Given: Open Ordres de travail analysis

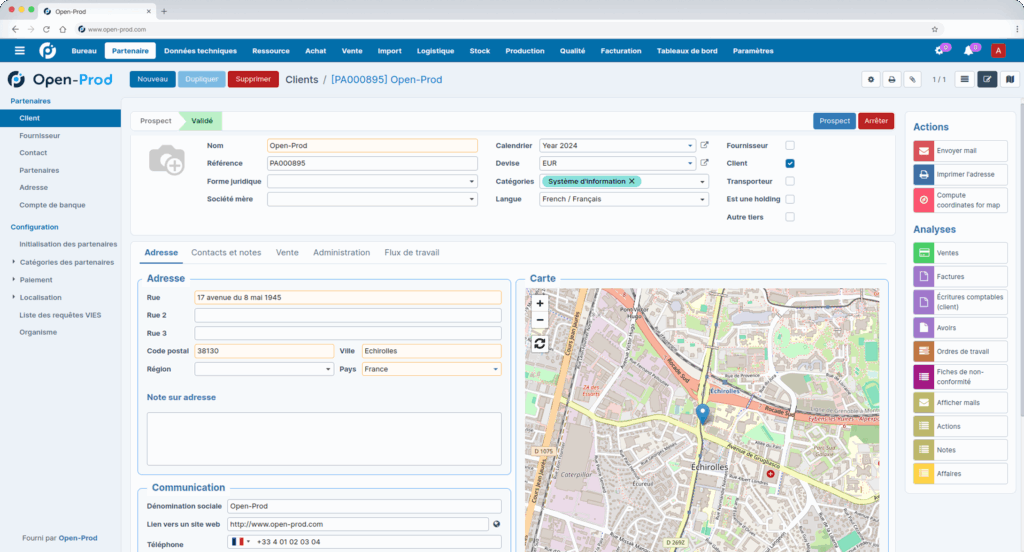Looking at the screenshot, I should pos(960,351).
